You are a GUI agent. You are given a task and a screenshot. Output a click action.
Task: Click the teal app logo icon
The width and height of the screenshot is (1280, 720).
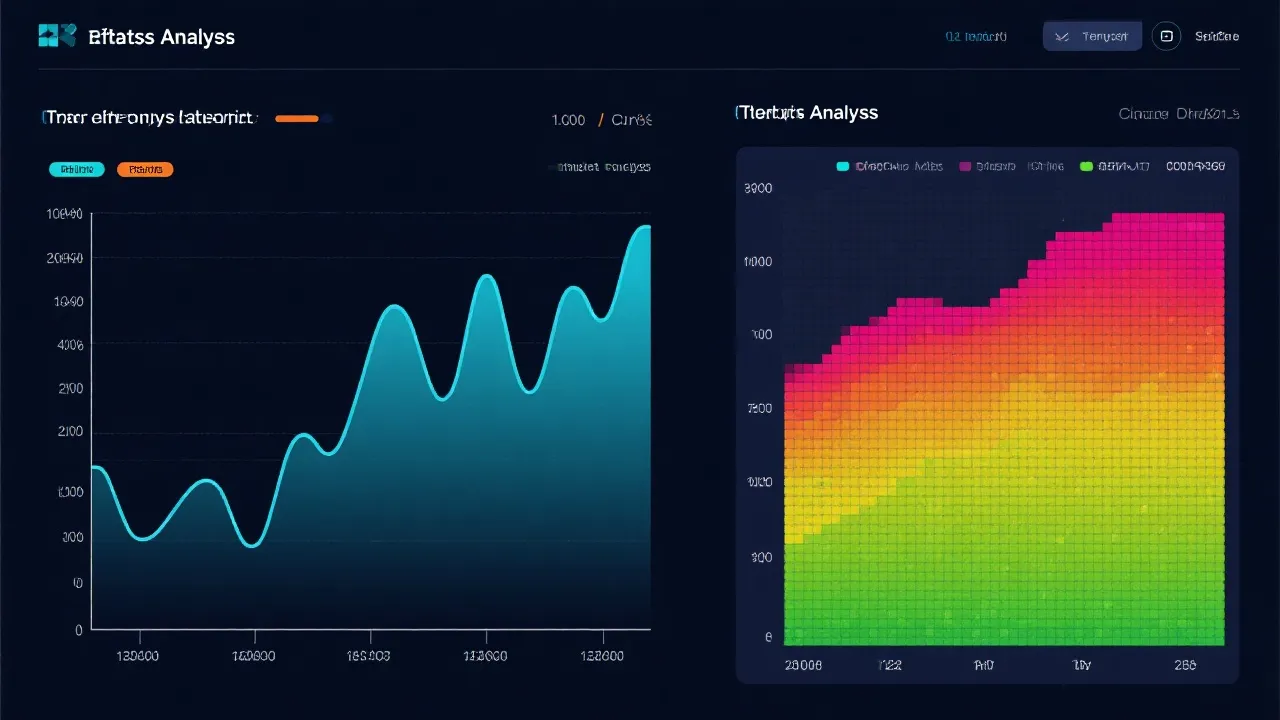57,36
